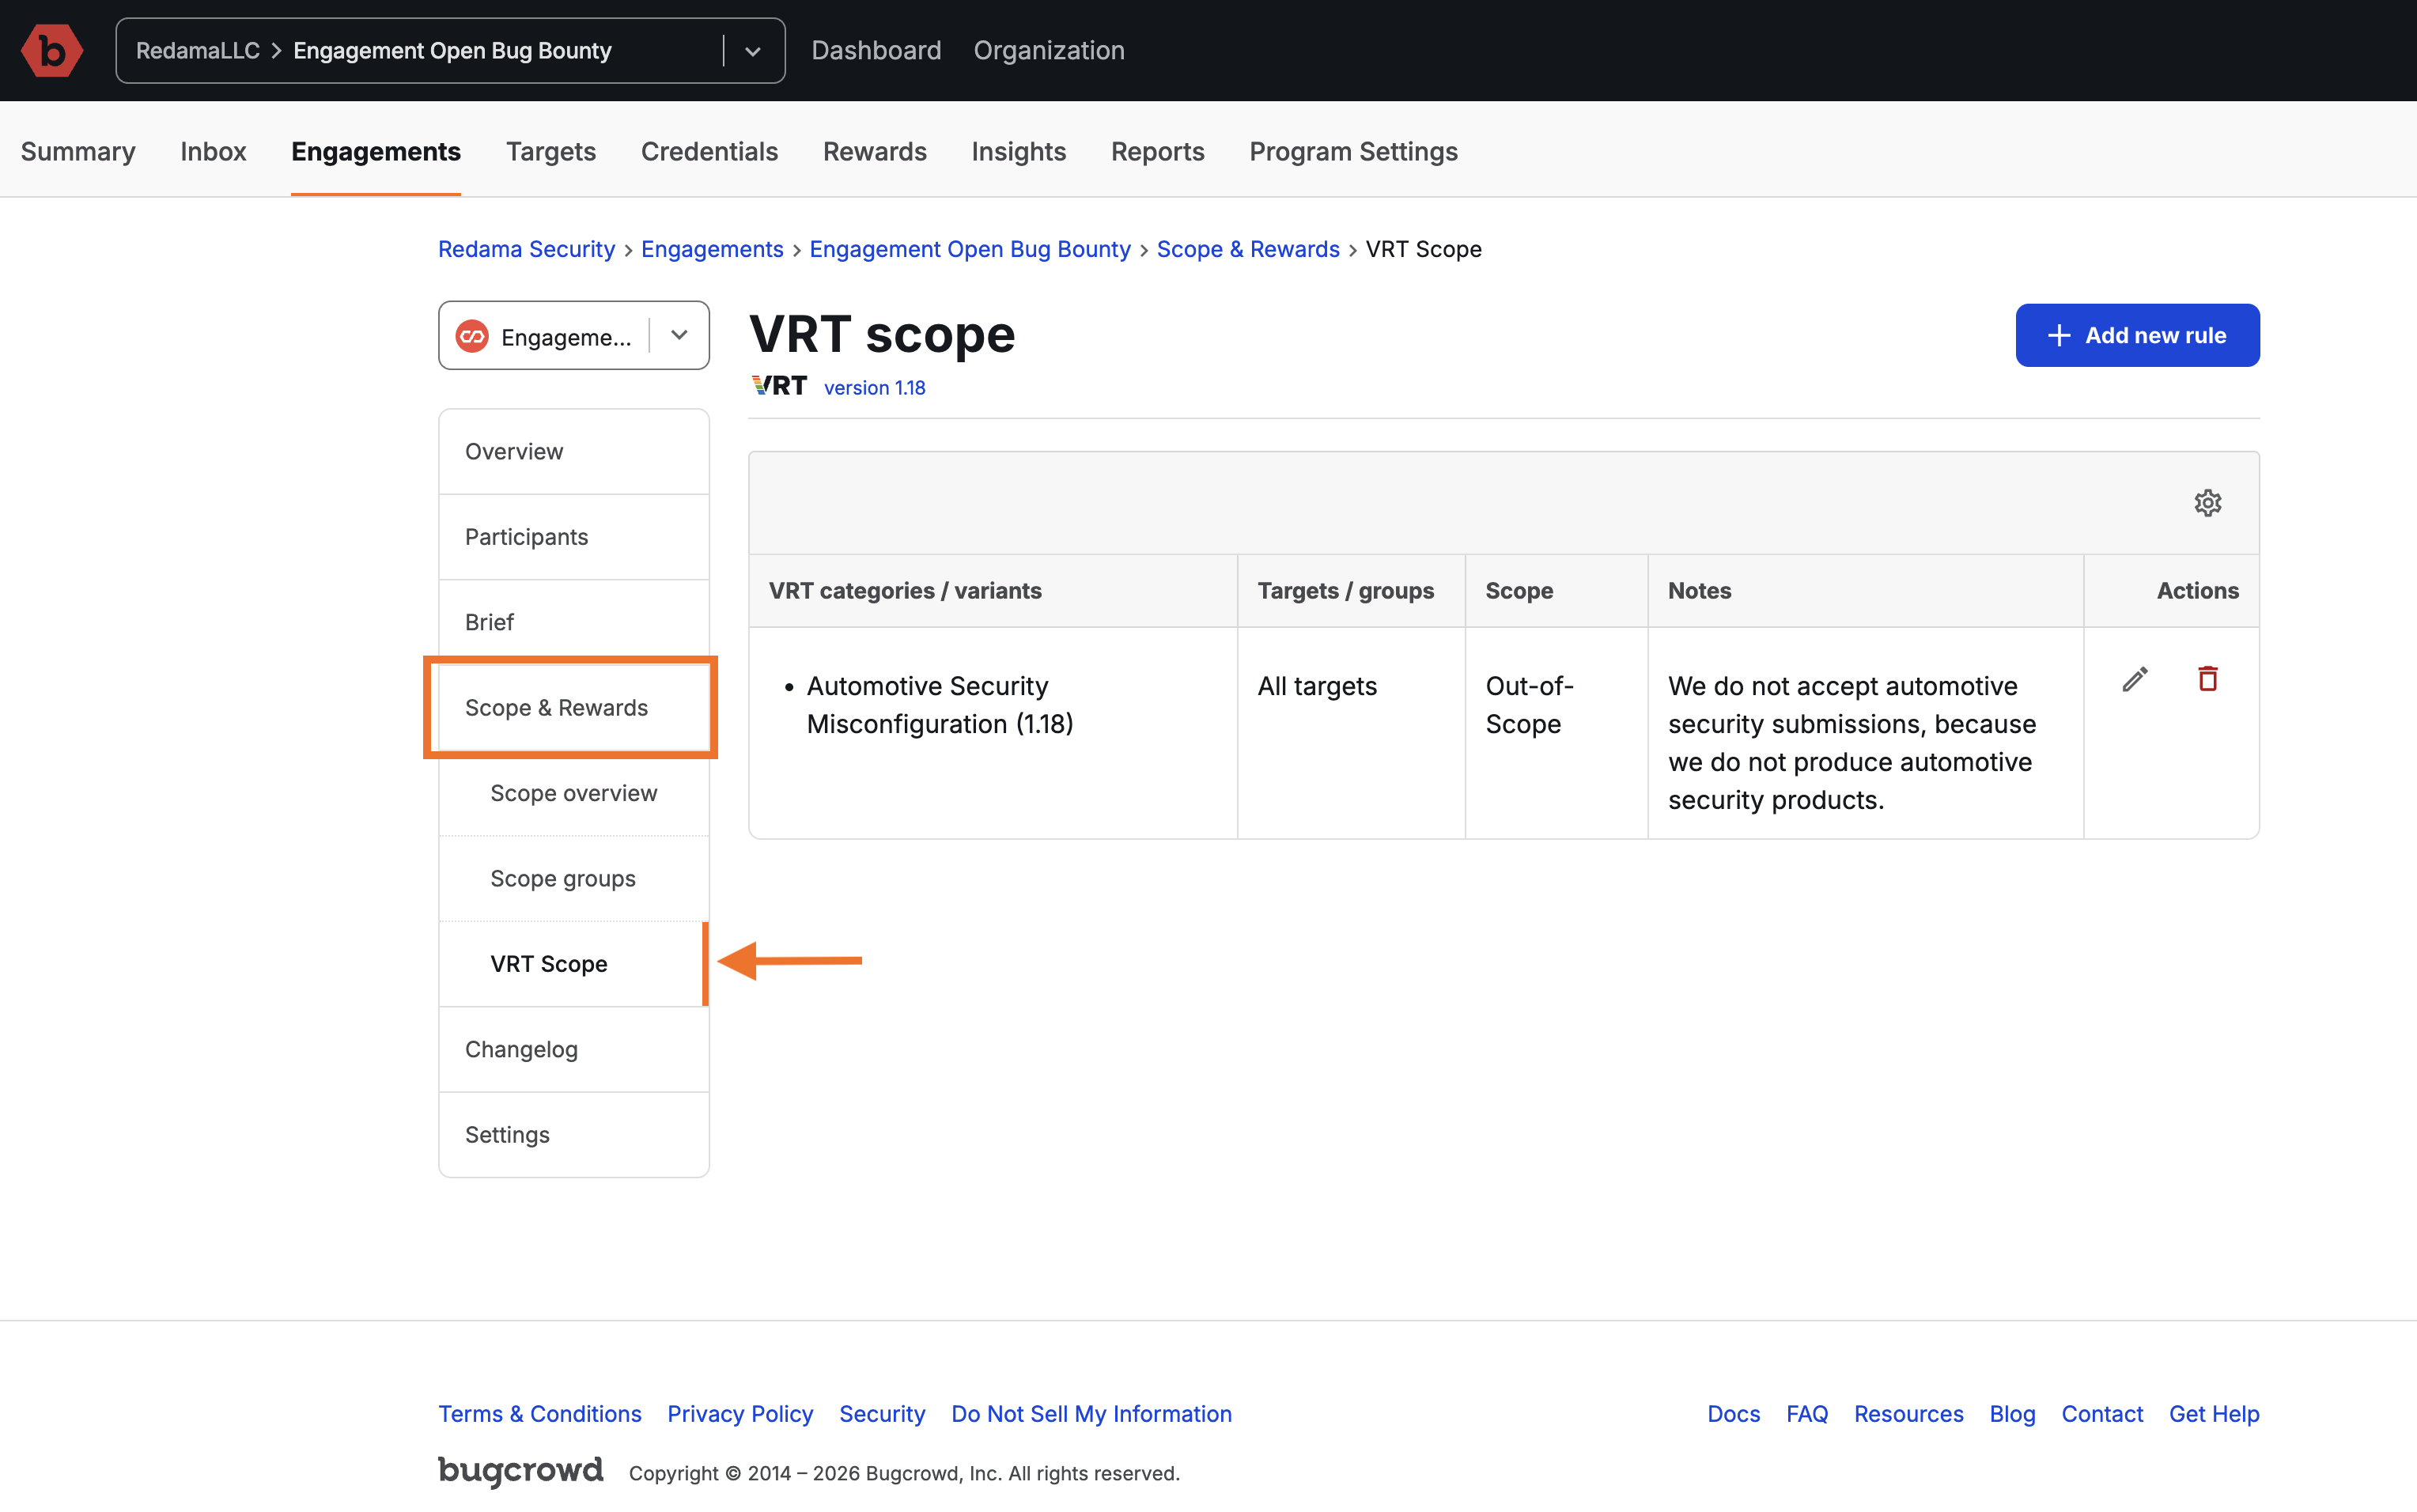
Task: Open Blog footer link
Action: (2012, 1414)
